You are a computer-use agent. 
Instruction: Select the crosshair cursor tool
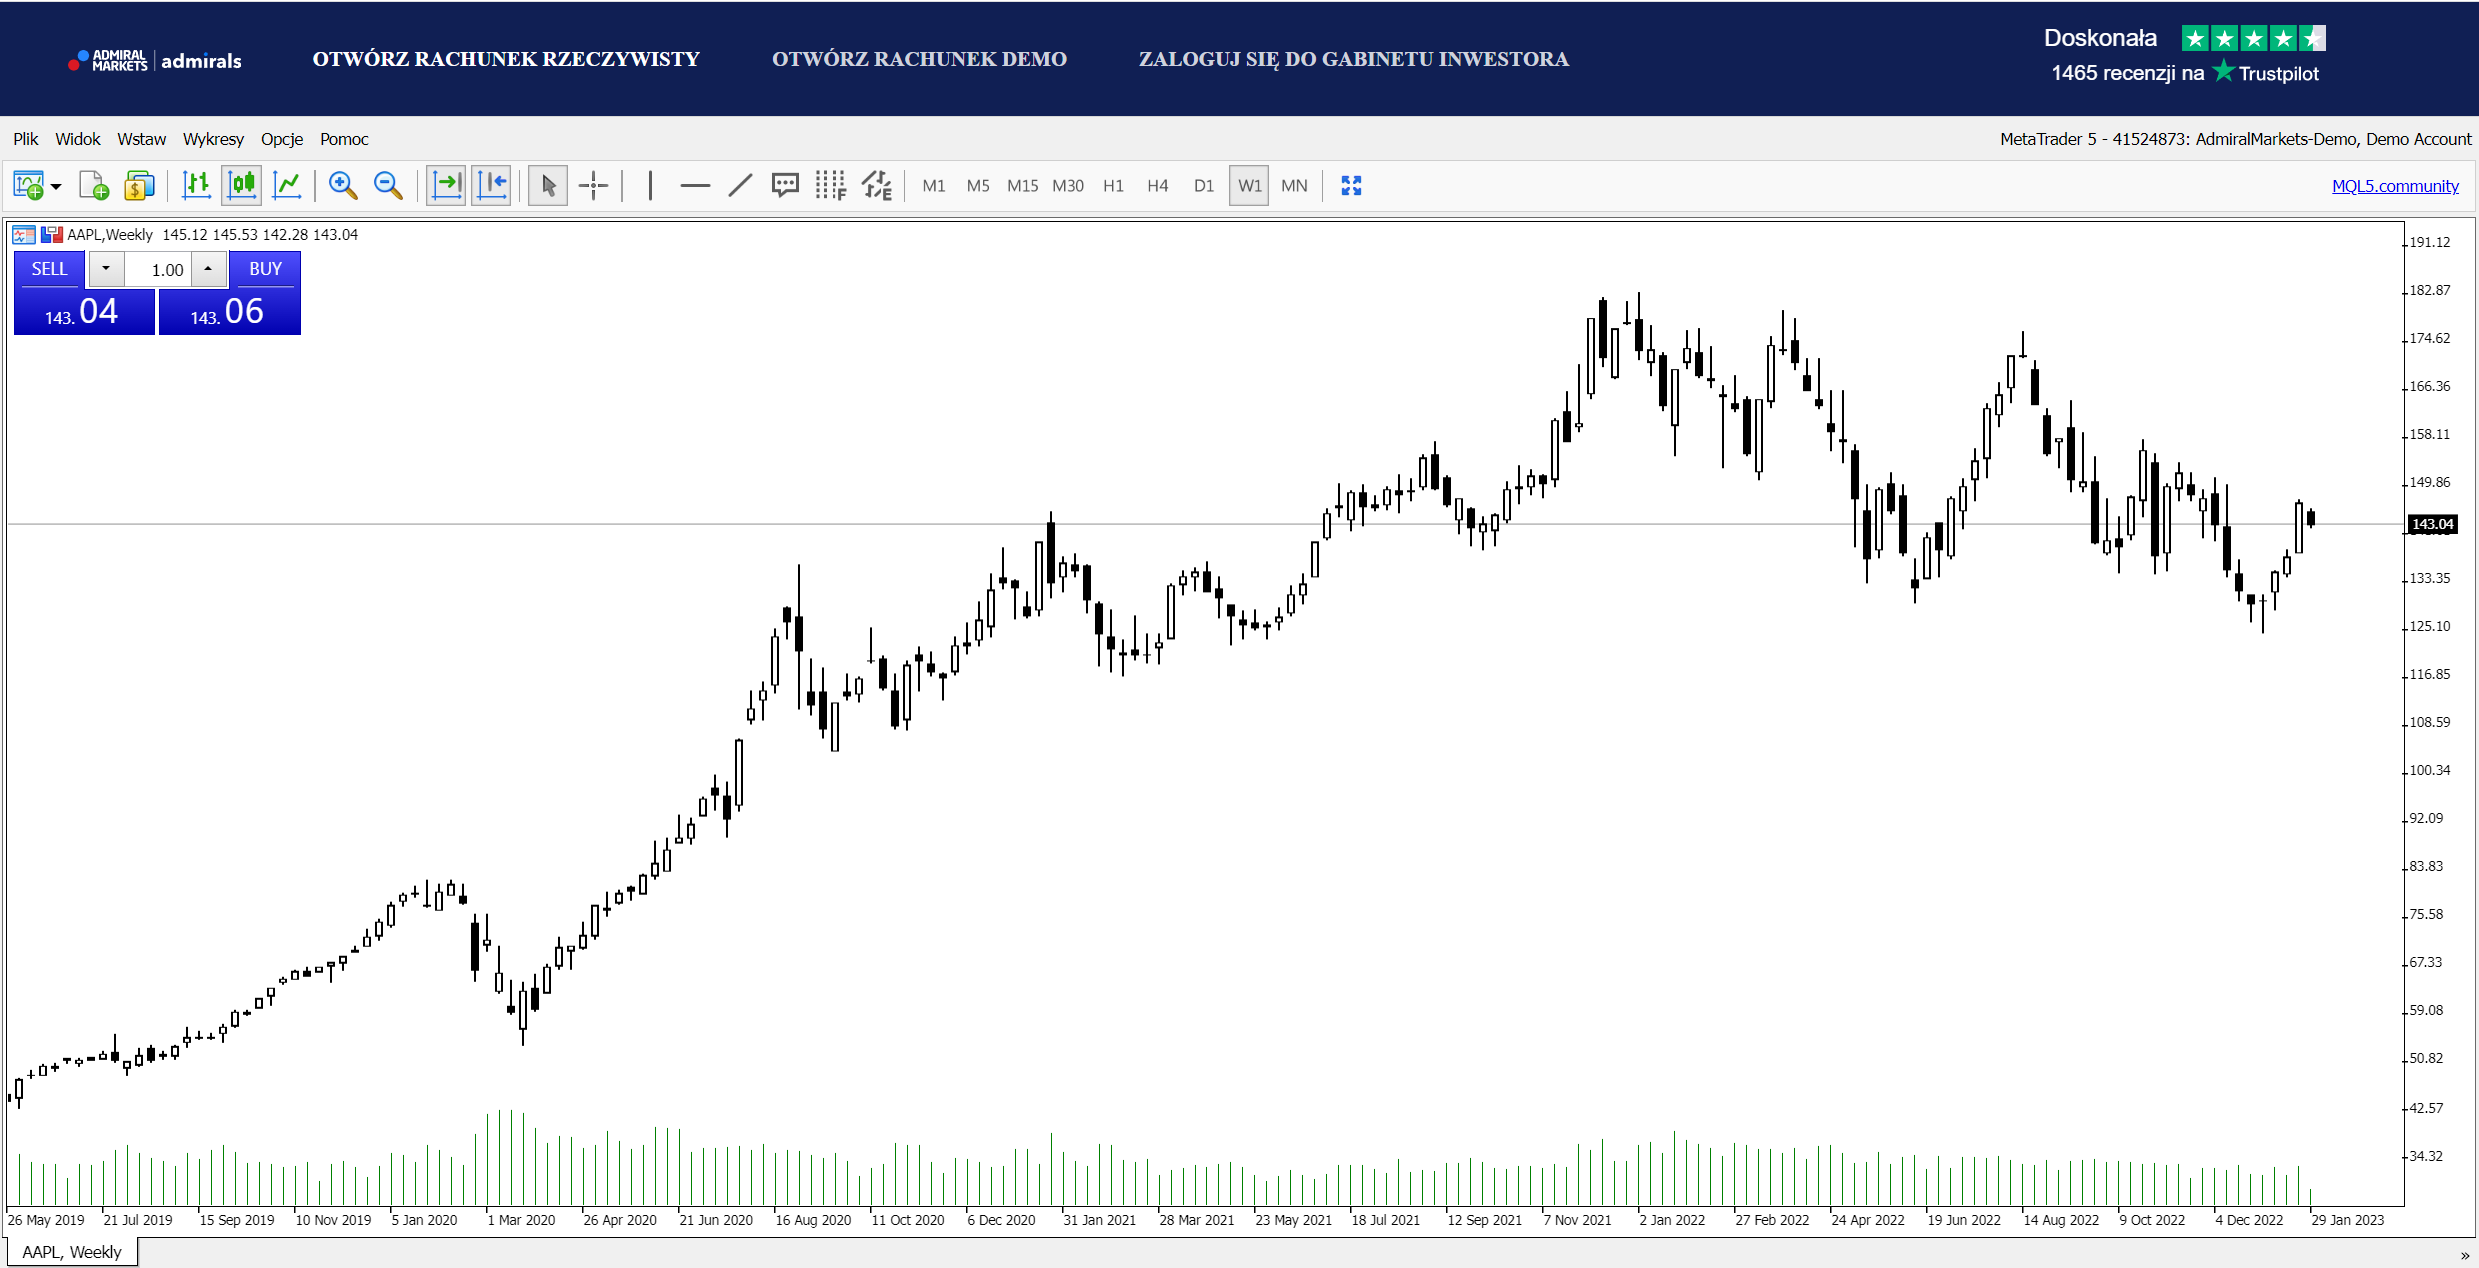tap(593, 186)
